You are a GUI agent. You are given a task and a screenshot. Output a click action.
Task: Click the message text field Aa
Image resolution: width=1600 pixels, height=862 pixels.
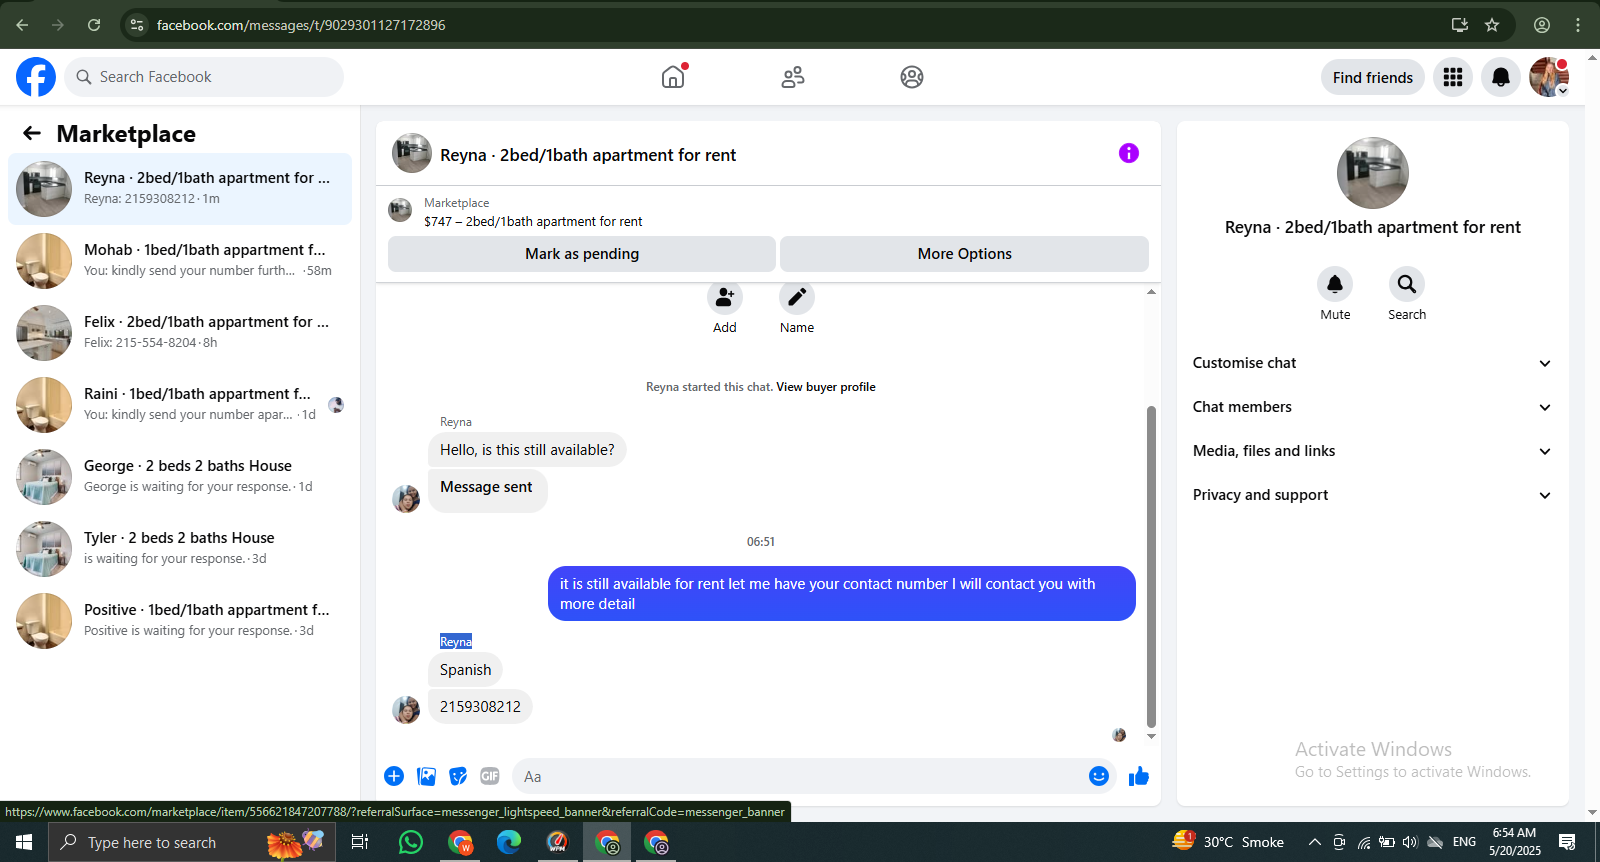click(798, 776)
